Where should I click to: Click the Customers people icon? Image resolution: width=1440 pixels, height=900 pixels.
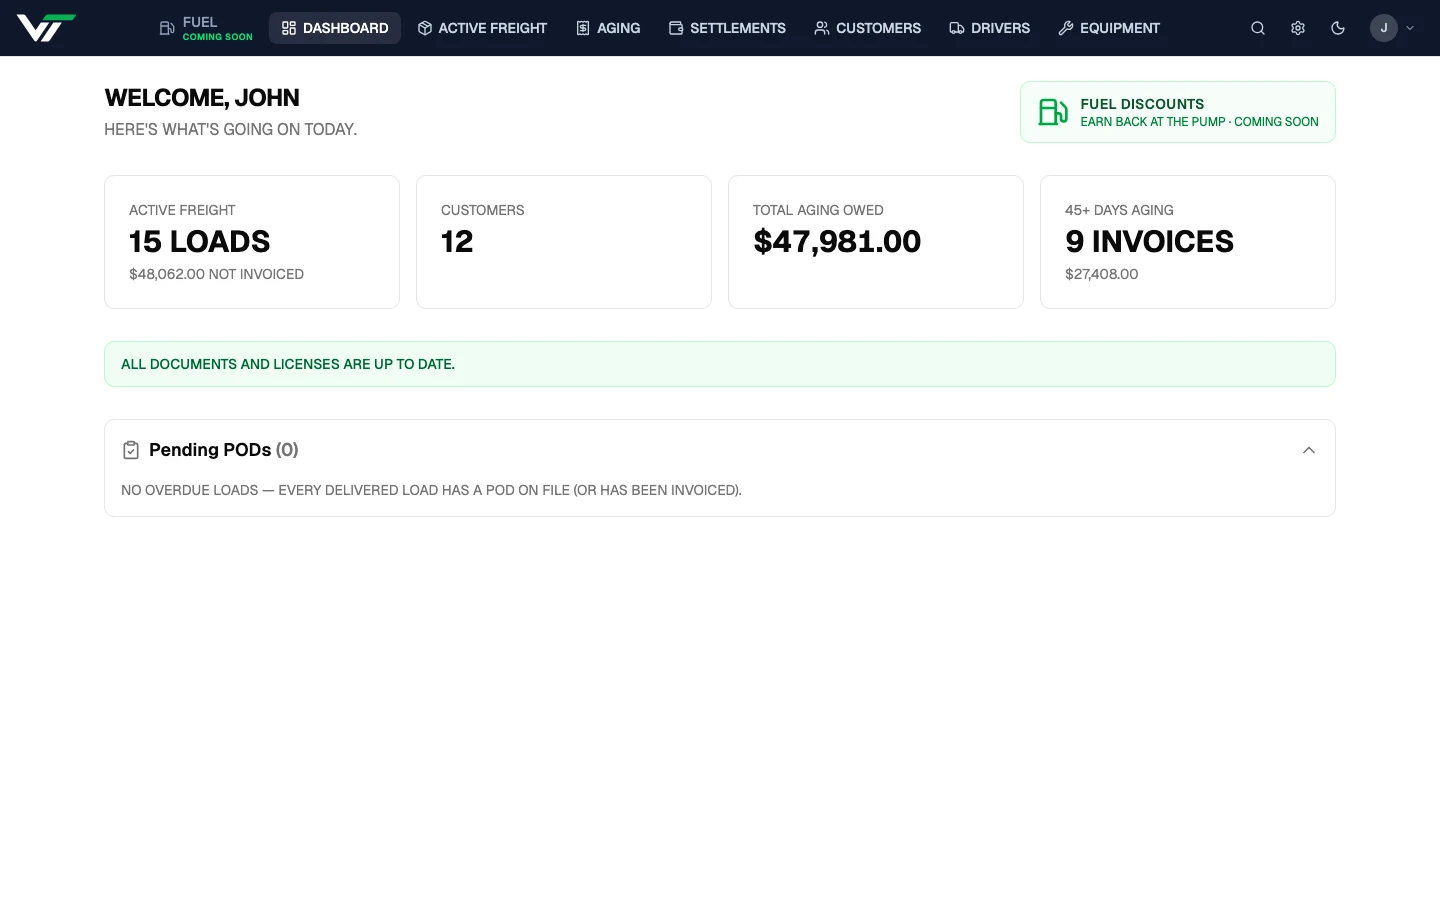coord(822,28)
